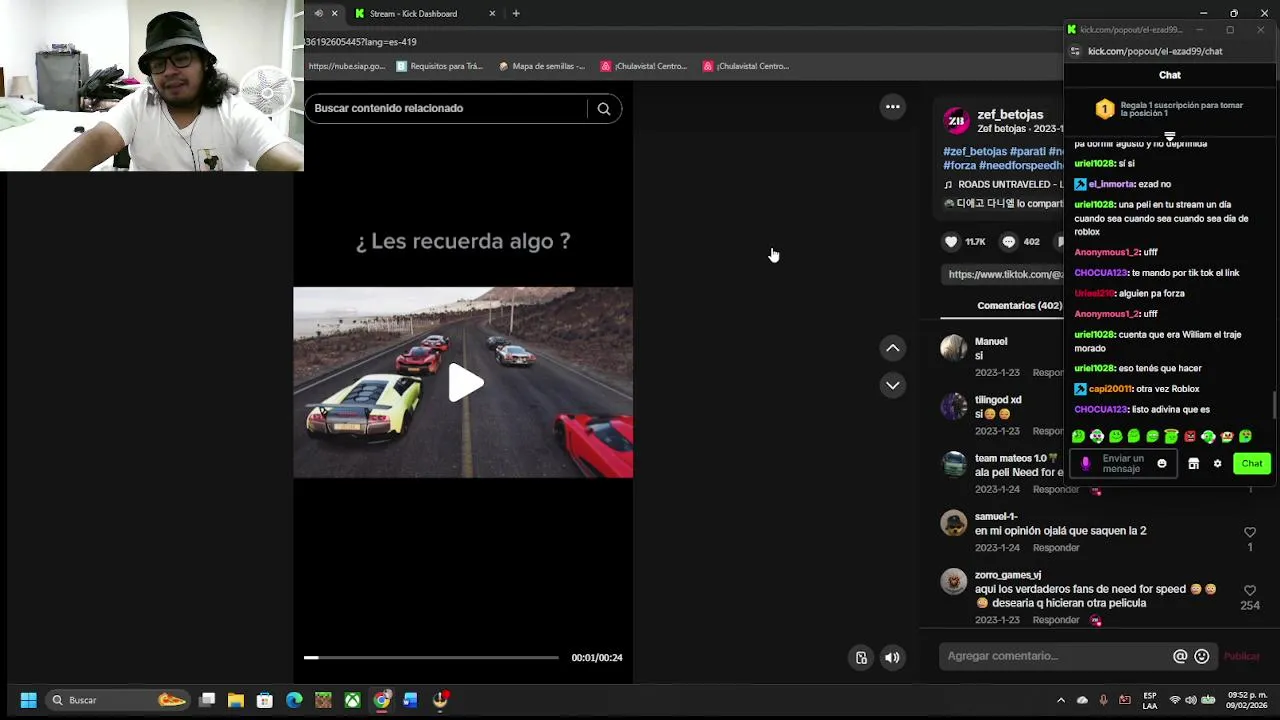Open the three-dots more options menu
The height and width of the screenshot is (720, 1280).
[893, 107]
